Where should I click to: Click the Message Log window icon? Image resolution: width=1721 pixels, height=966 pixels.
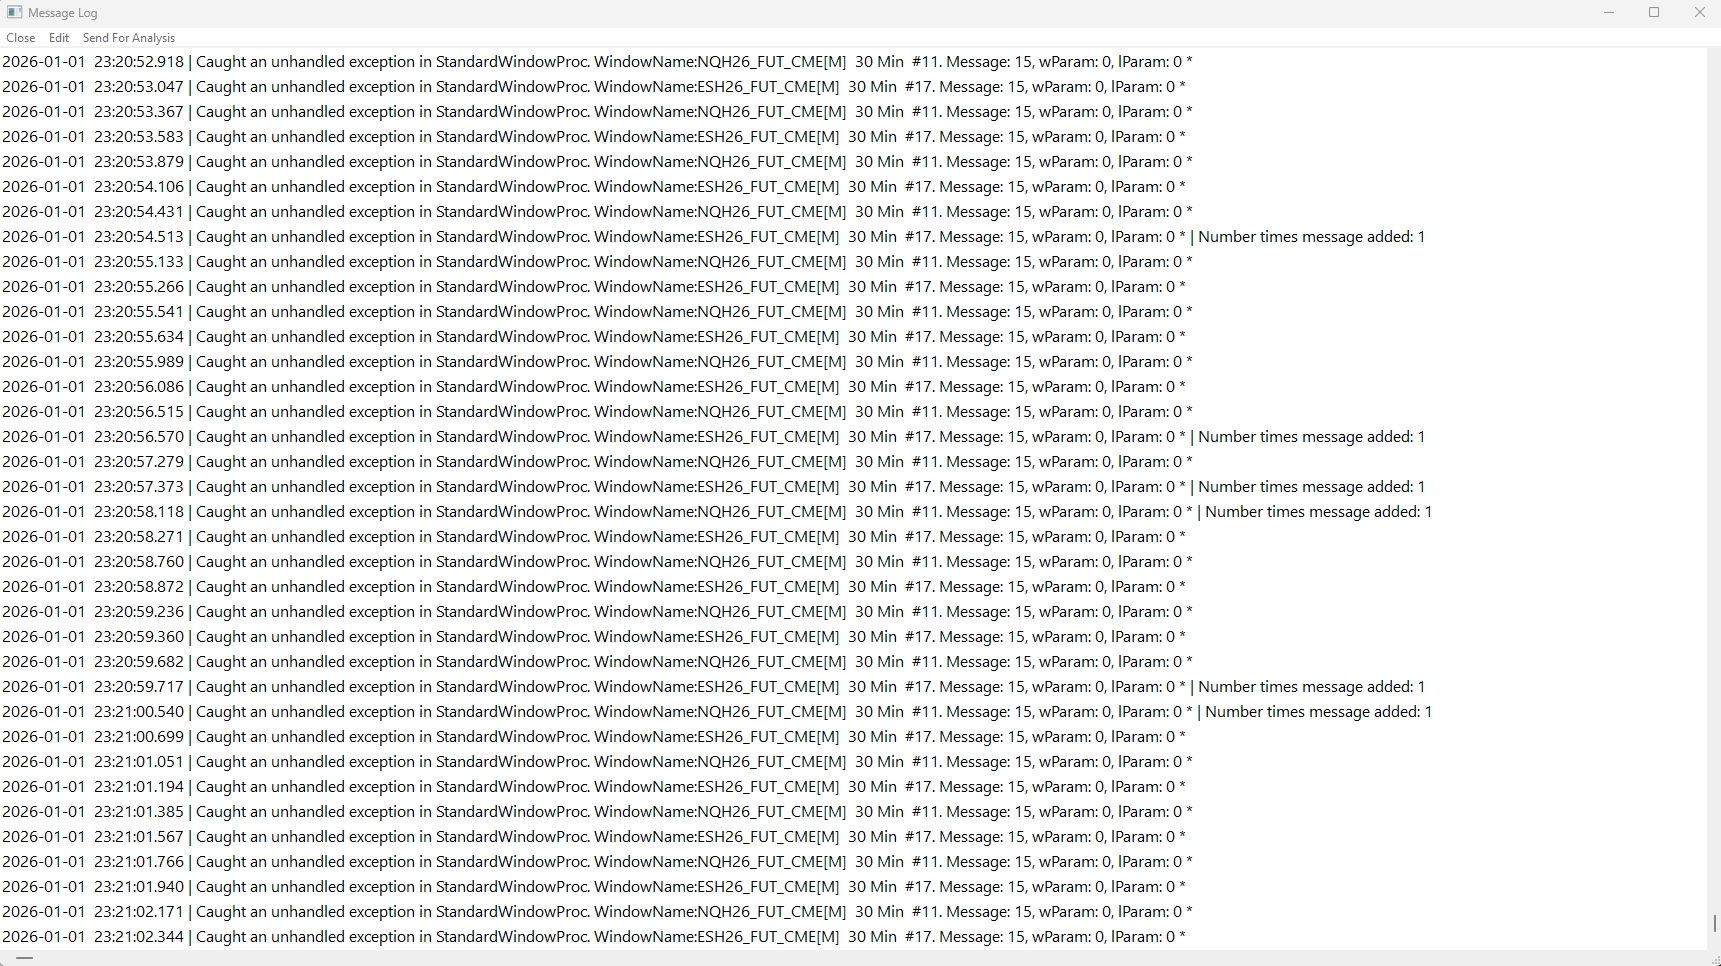[x=14, y=12]
